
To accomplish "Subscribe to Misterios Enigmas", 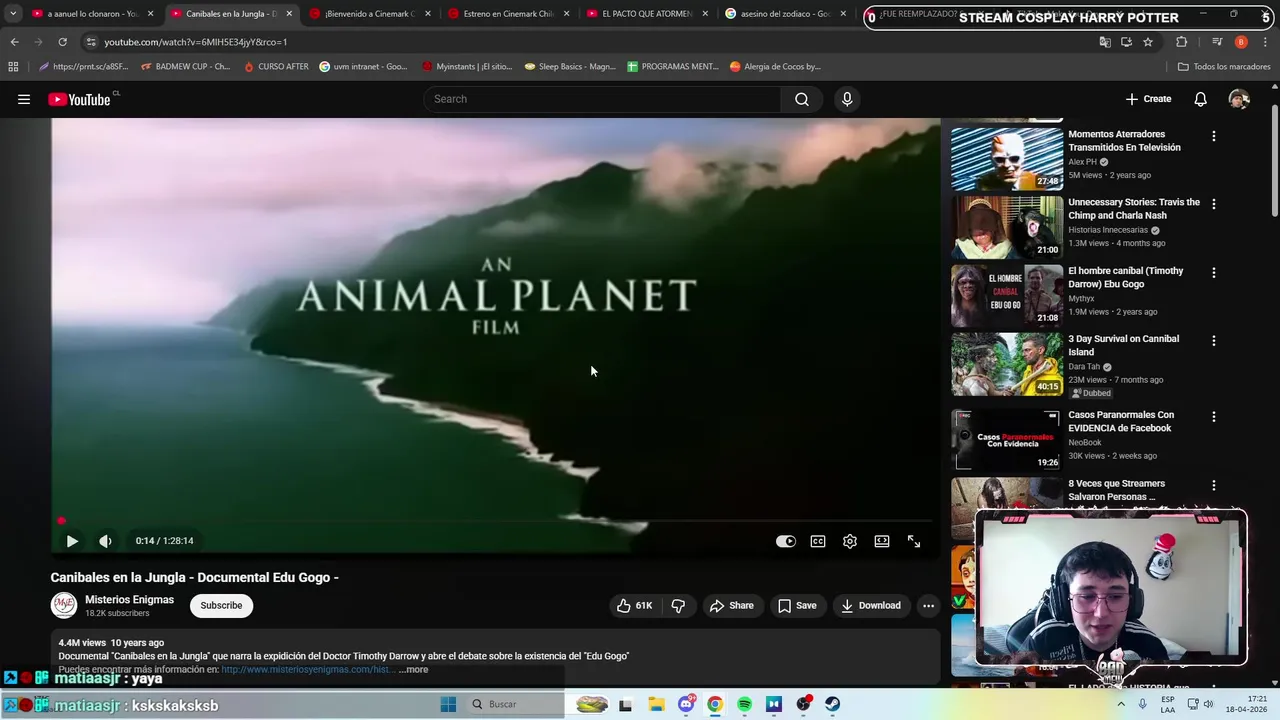I will 221,605.
